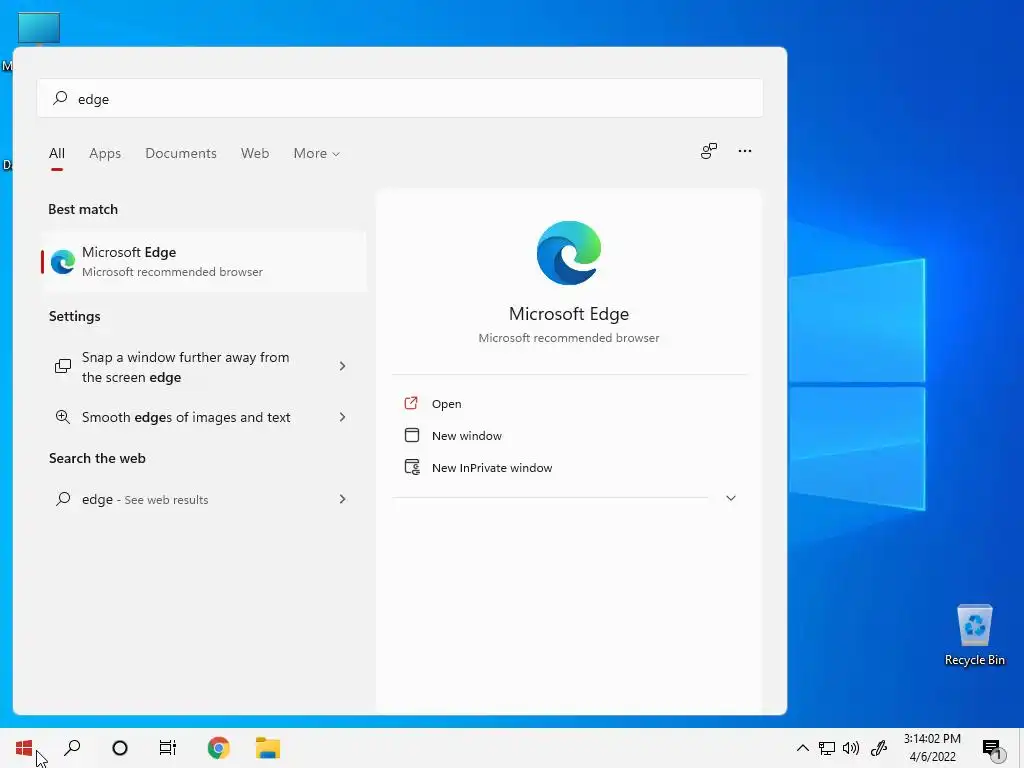Select the Recycle Bin desktop icon

(x=974, y=635)
